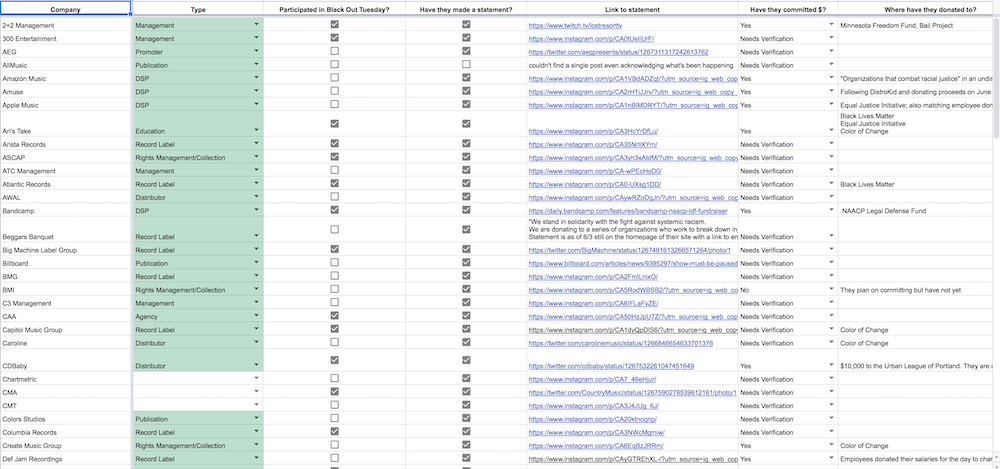Select the Amuse company cell
This screenshot has height=469, width=1000.
tap(66, 91)
